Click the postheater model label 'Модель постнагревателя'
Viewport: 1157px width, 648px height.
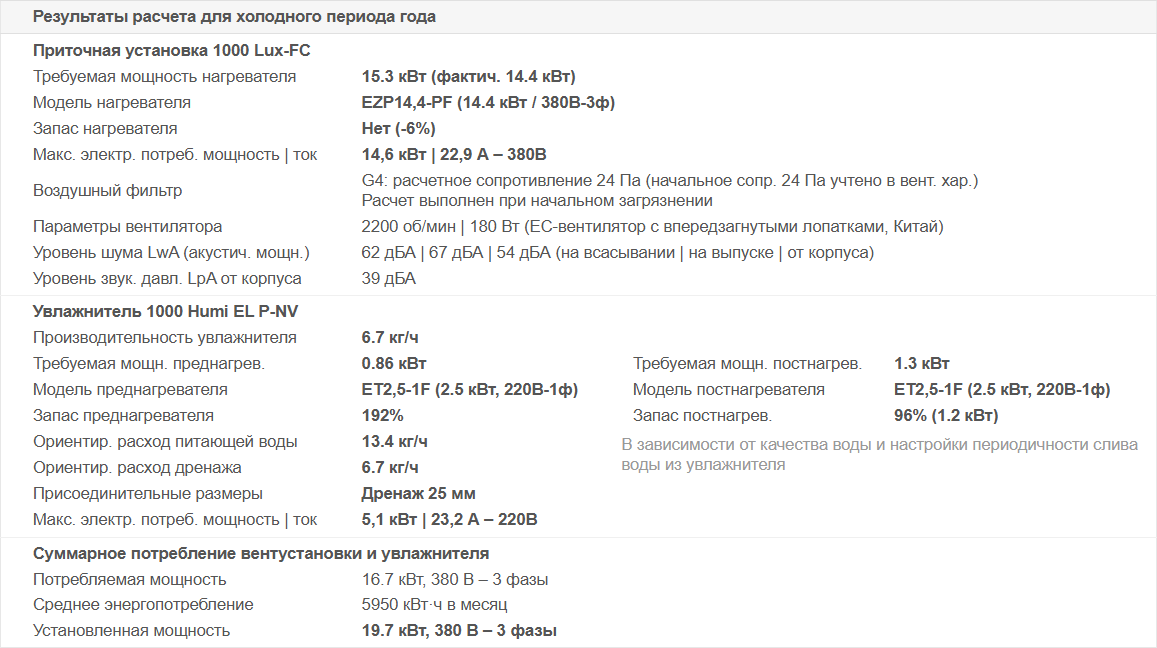pos(729,390)
